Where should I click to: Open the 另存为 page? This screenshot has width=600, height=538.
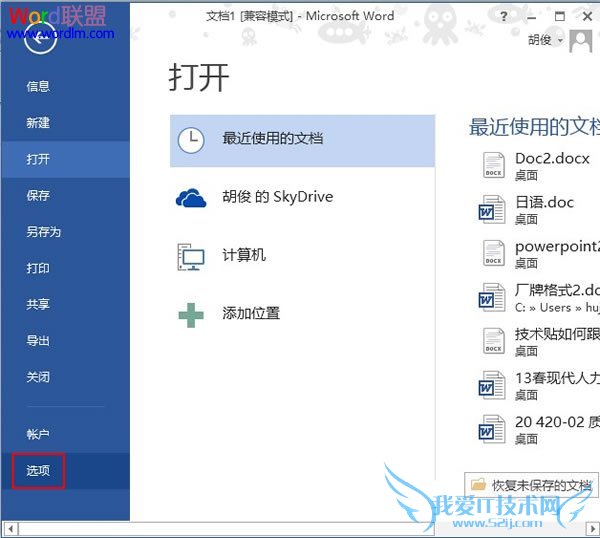[x=43, y=232]
